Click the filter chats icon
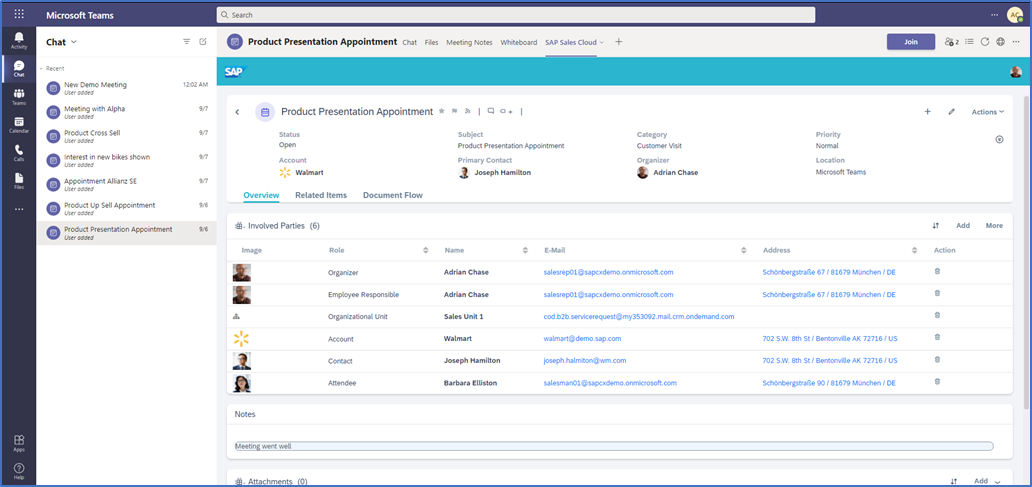Viewport: 1032px width, 487px height. click(186, 41)
